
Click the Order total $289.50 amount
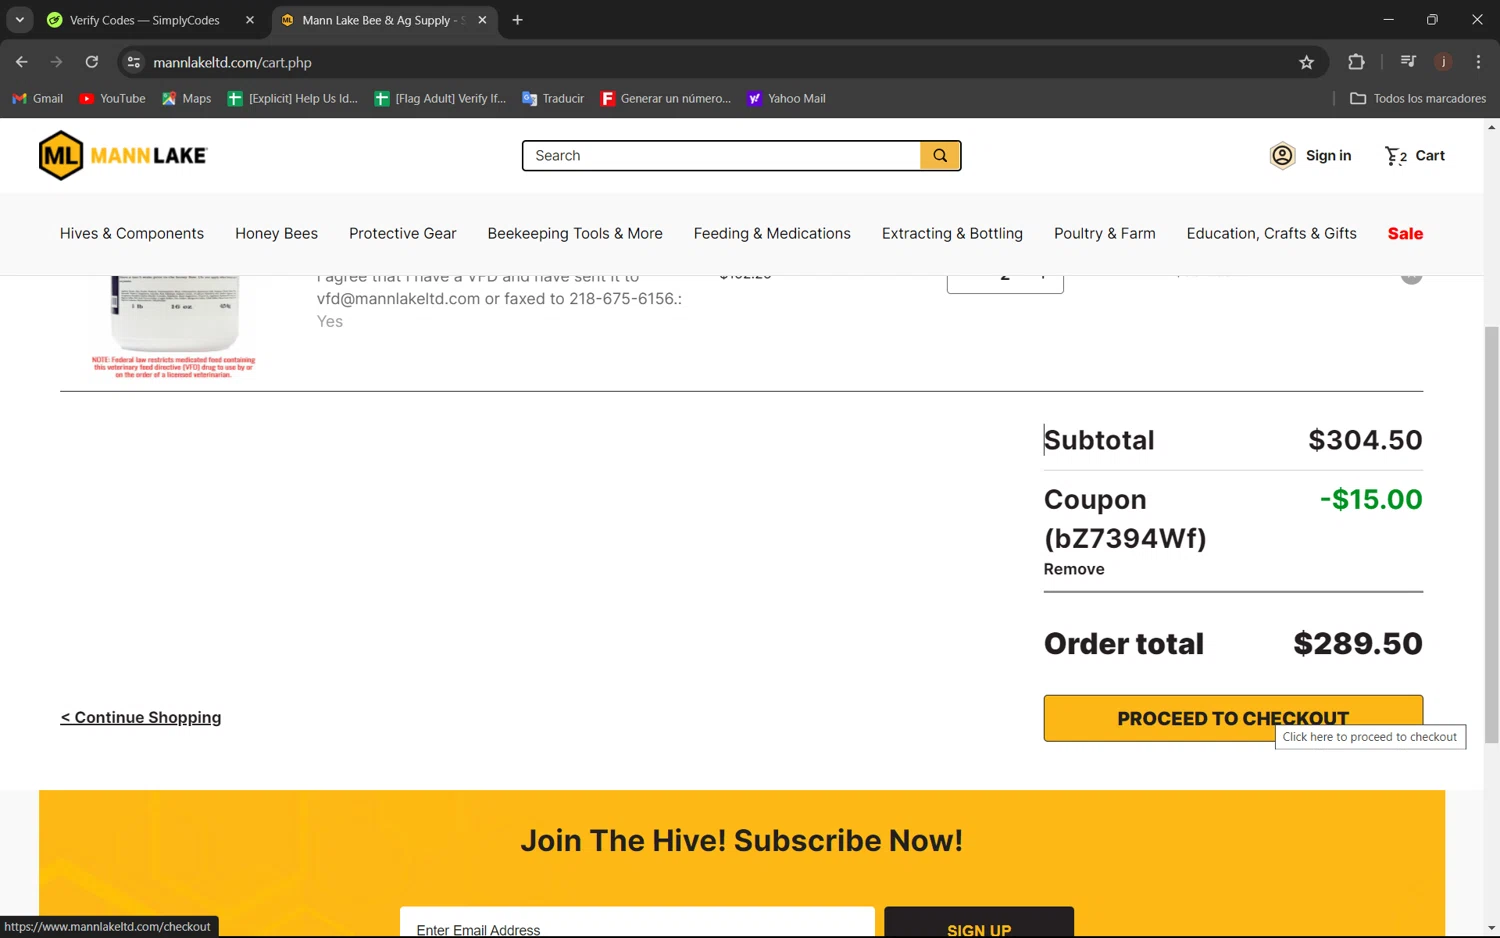(1358, 643)
